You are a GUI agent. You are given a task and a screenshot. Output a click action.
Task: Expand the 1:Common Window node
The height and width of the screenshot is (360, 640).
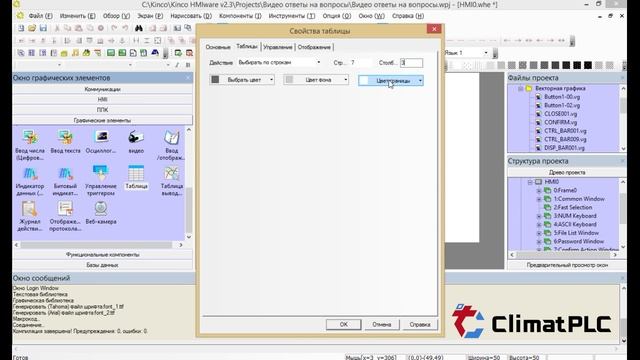coord(539,199)
